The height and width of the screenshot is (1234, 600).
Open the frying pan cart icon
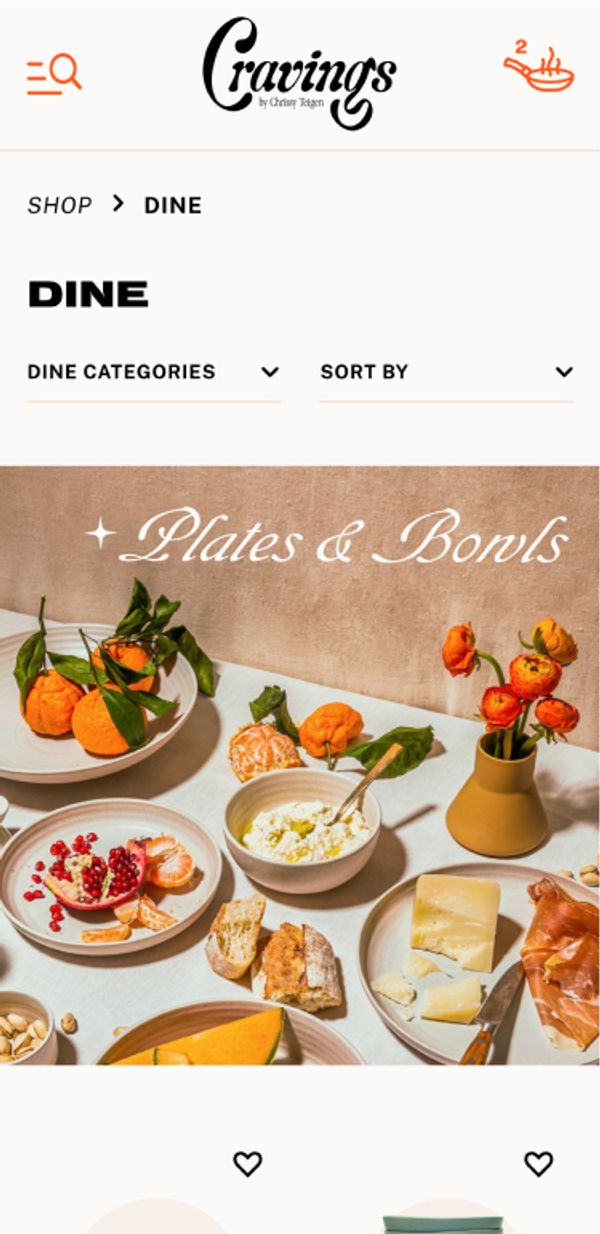(539, 68)
